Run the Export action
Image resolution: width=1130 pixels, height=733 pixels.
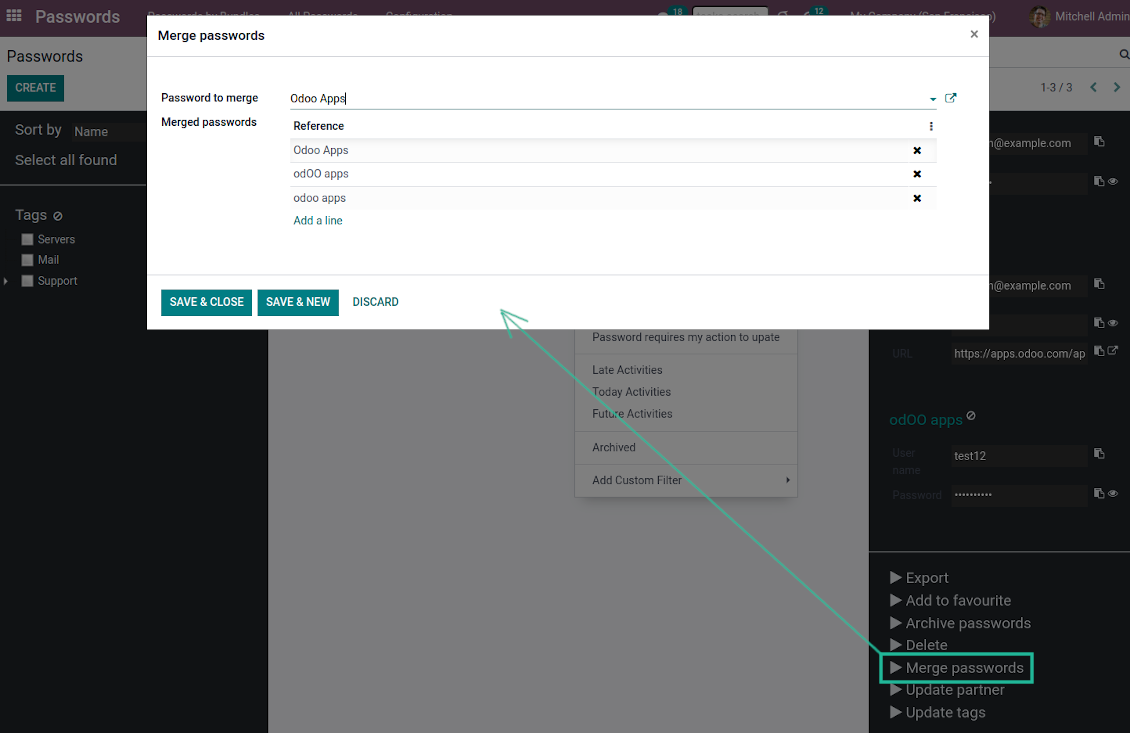point(919,578)
